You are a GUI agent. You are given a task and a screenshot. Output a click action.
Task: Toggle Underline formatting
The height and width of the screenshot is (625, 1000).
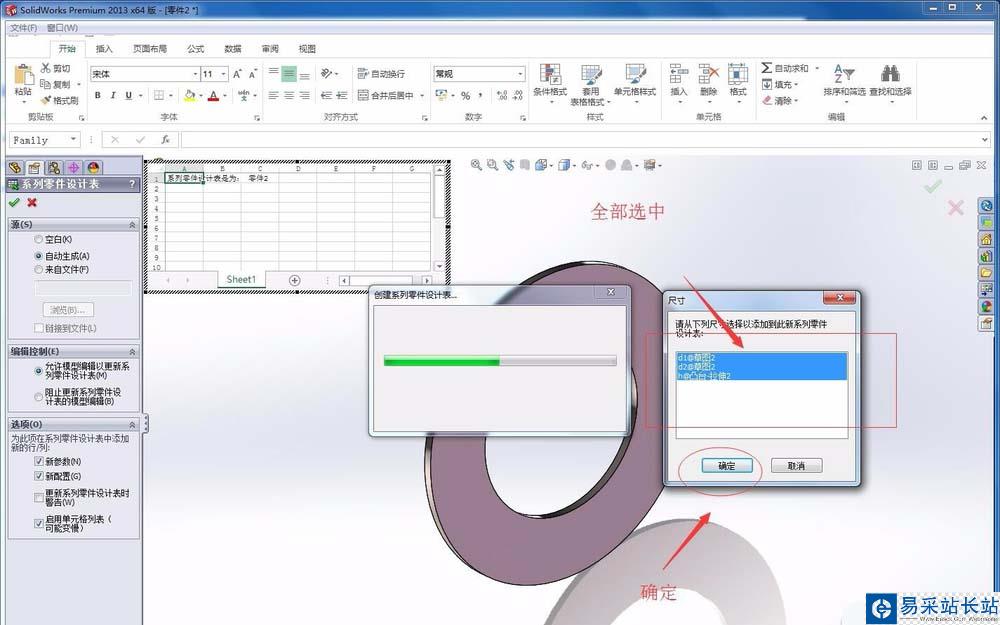[129, 95]
